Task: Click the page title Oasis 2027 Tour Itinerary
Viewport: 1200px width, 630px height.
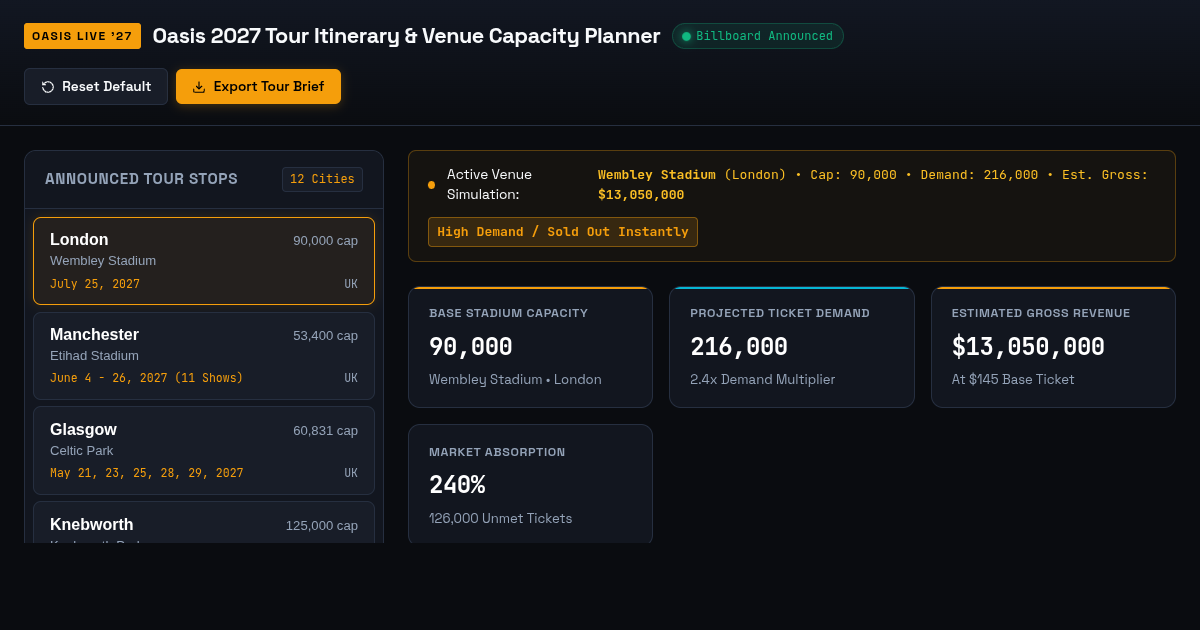Action: [x=406, y=36]
